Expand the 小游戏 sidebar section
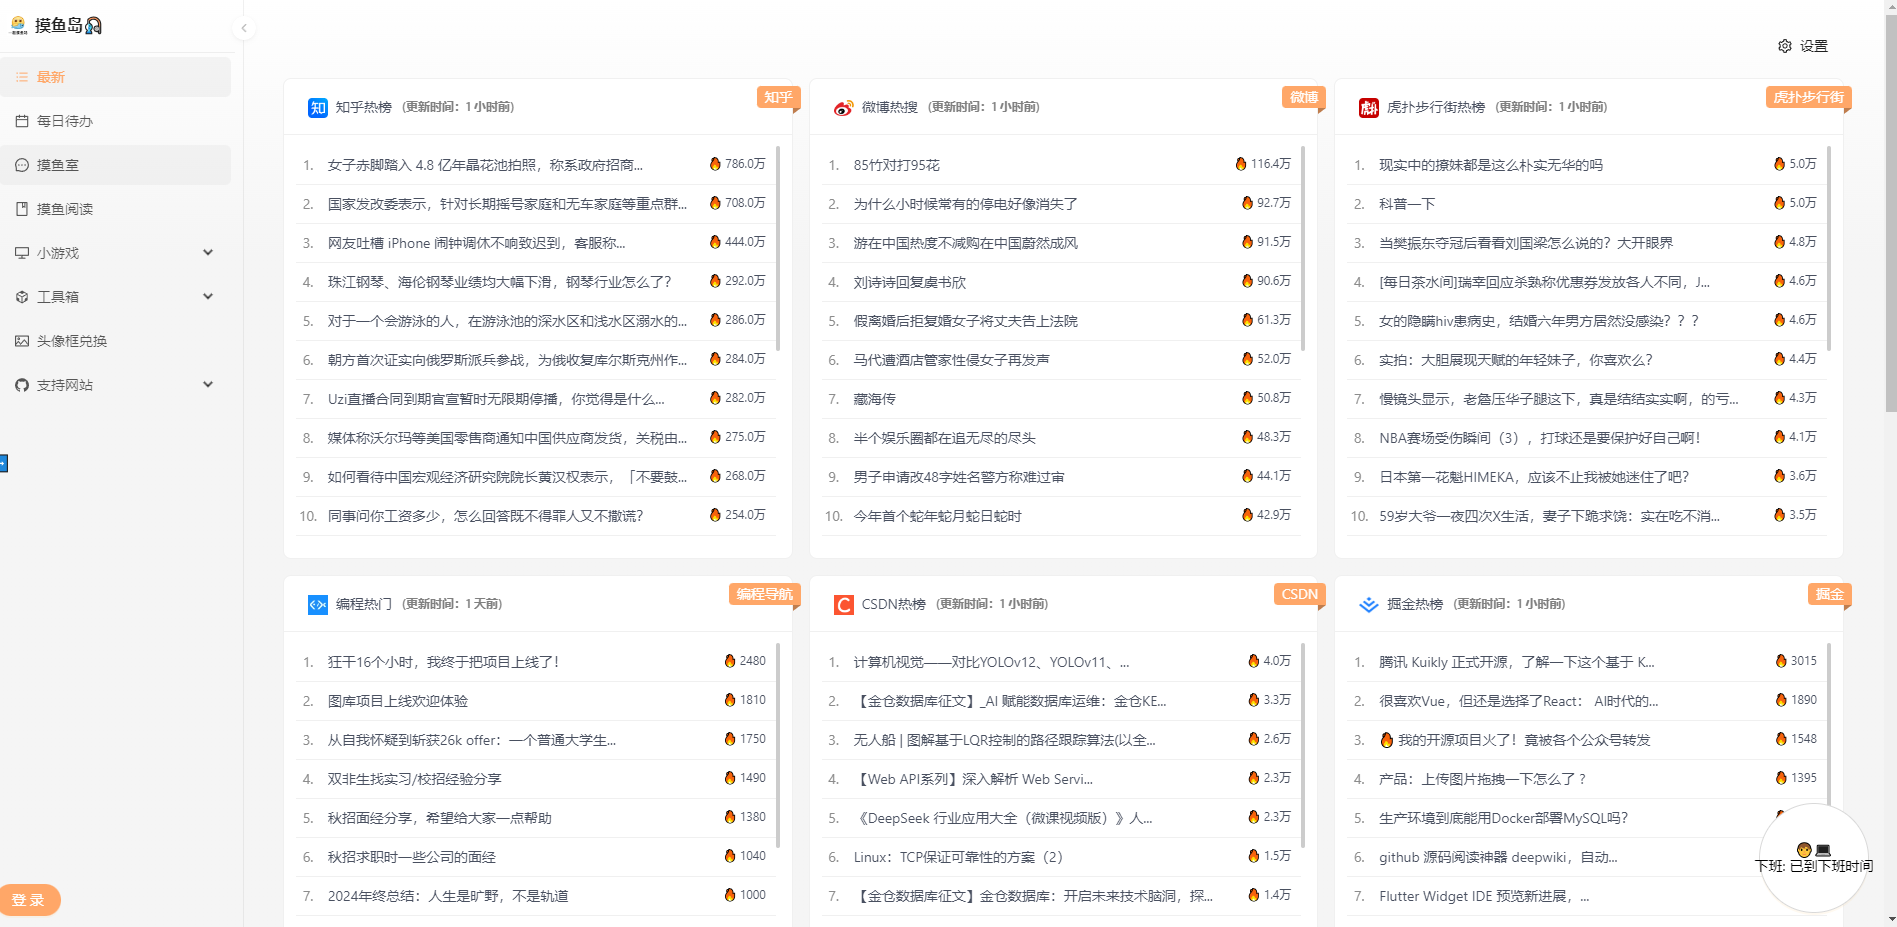1897x927 pixels. pyautogui.click(x=207, y=252)
